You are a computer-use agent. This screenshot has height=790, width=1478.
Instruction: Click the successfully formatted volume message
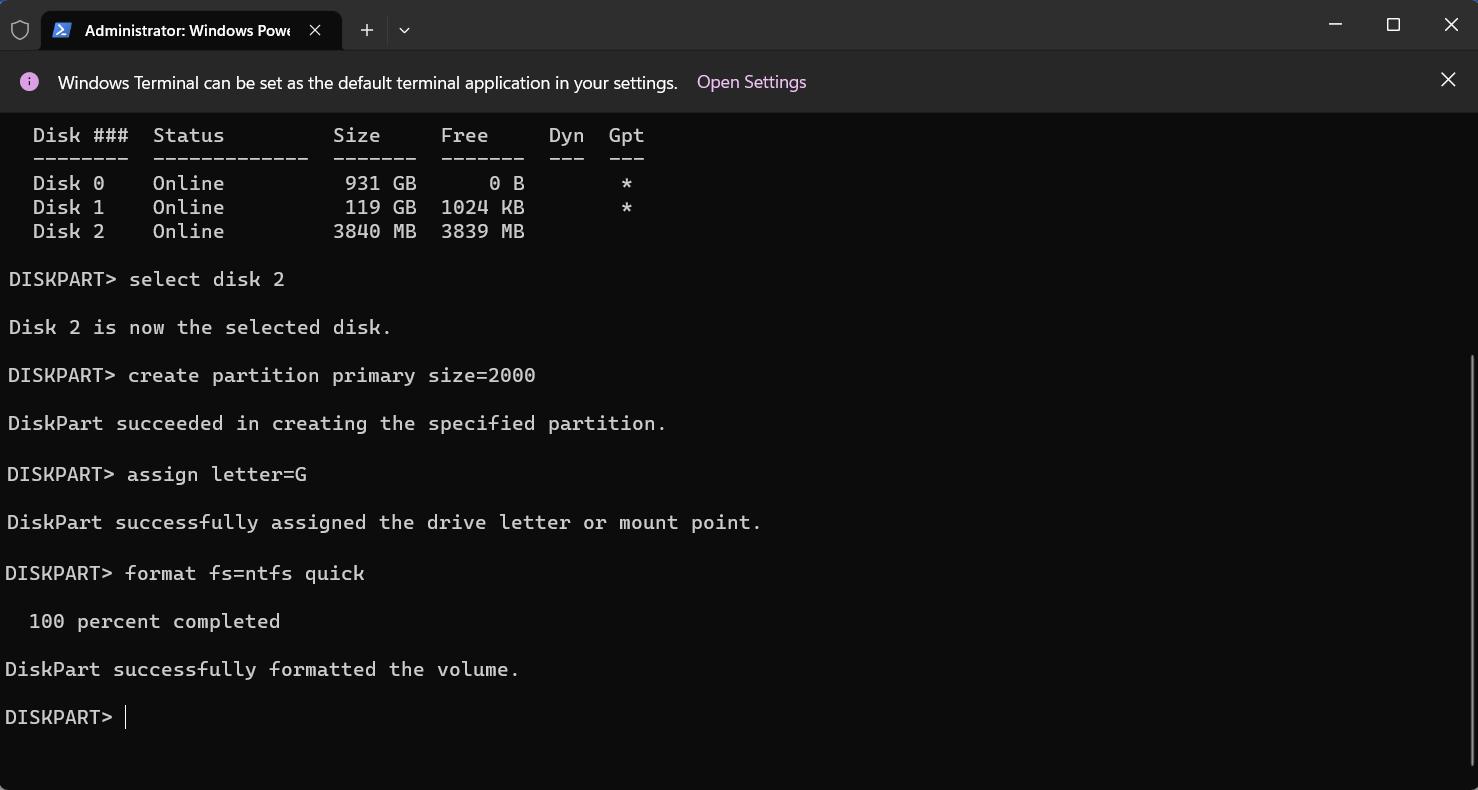pyautogui.click(x=262, y=669)
